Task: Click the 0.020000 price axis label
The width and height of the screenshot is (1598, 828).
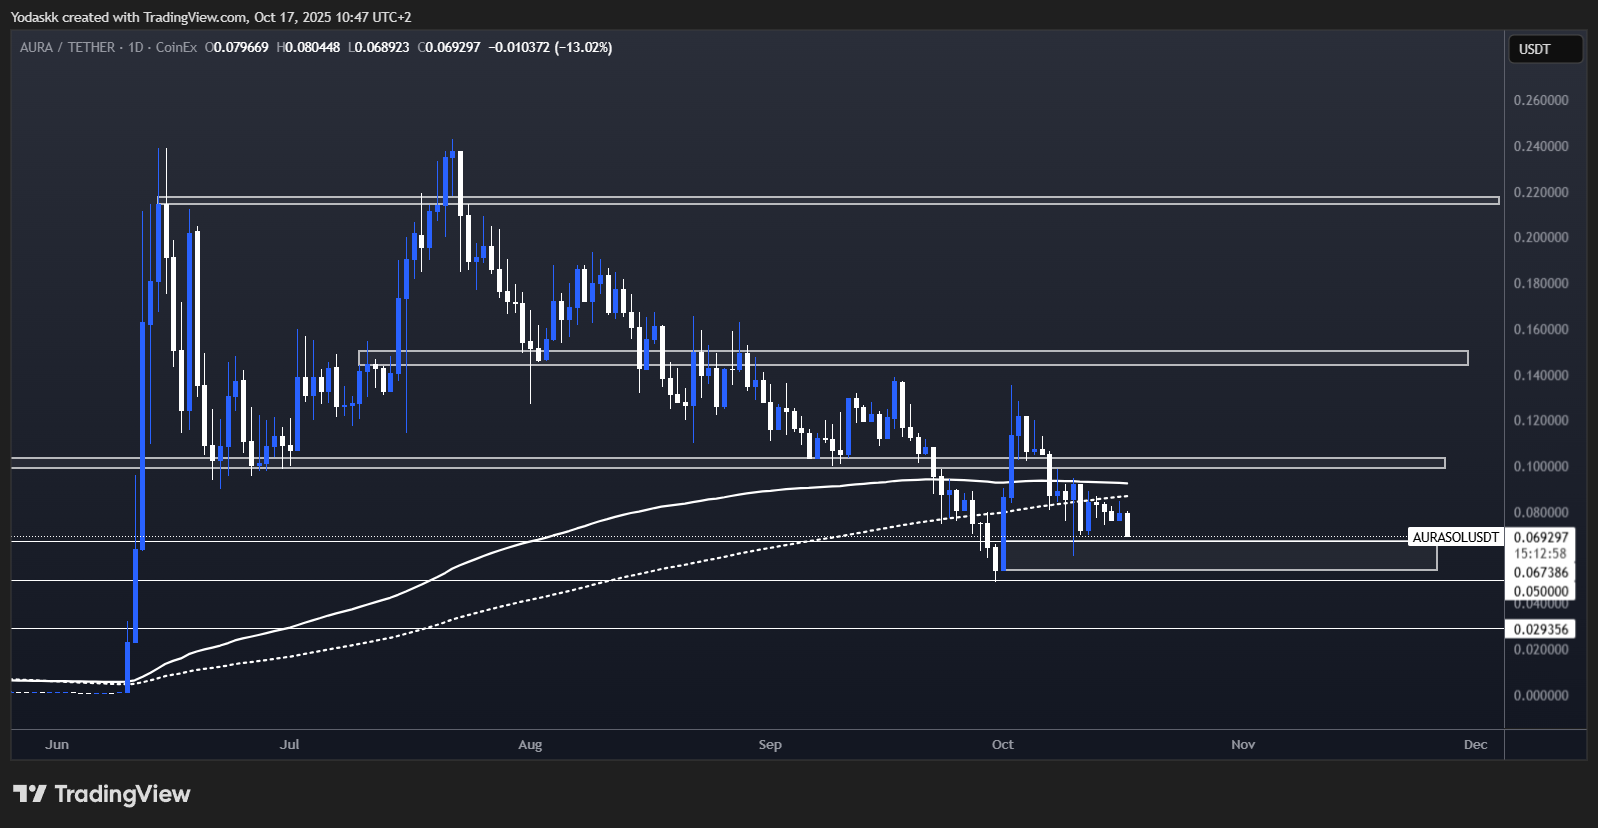Action: click(x=1541, y=649)
